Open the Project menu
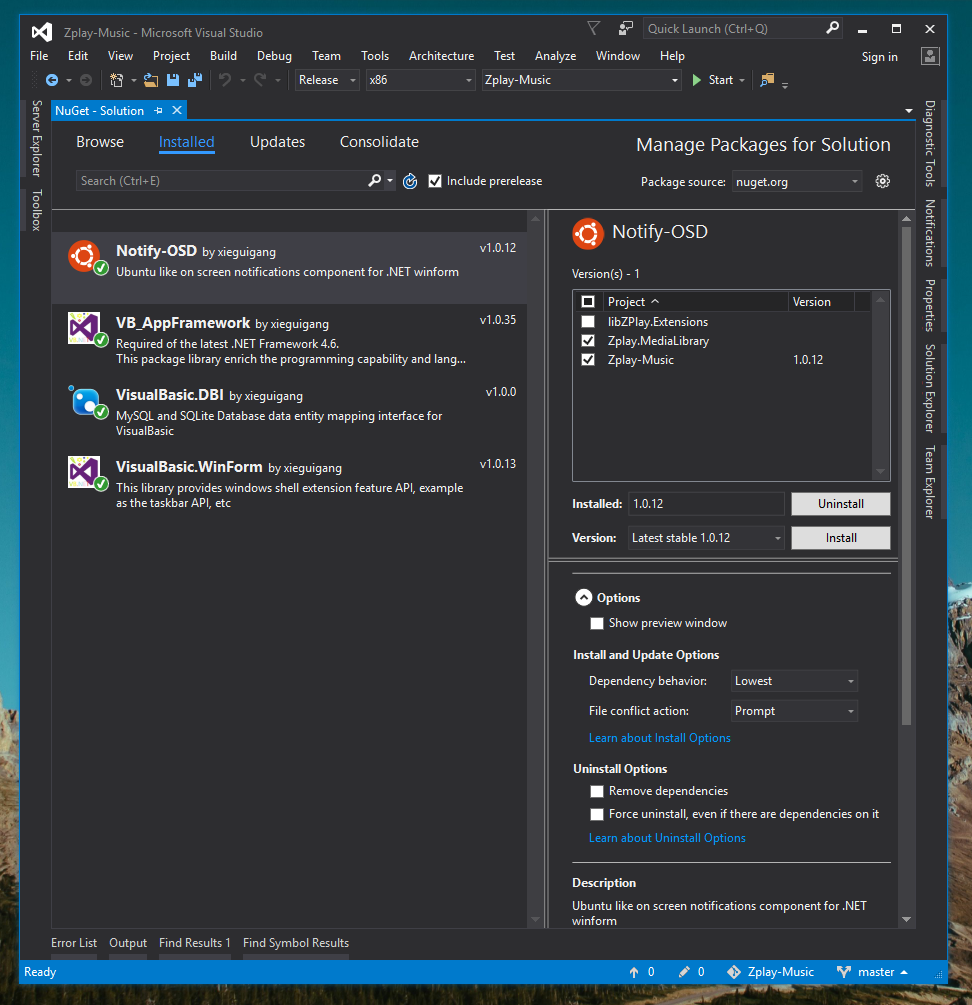 point(171,56)
